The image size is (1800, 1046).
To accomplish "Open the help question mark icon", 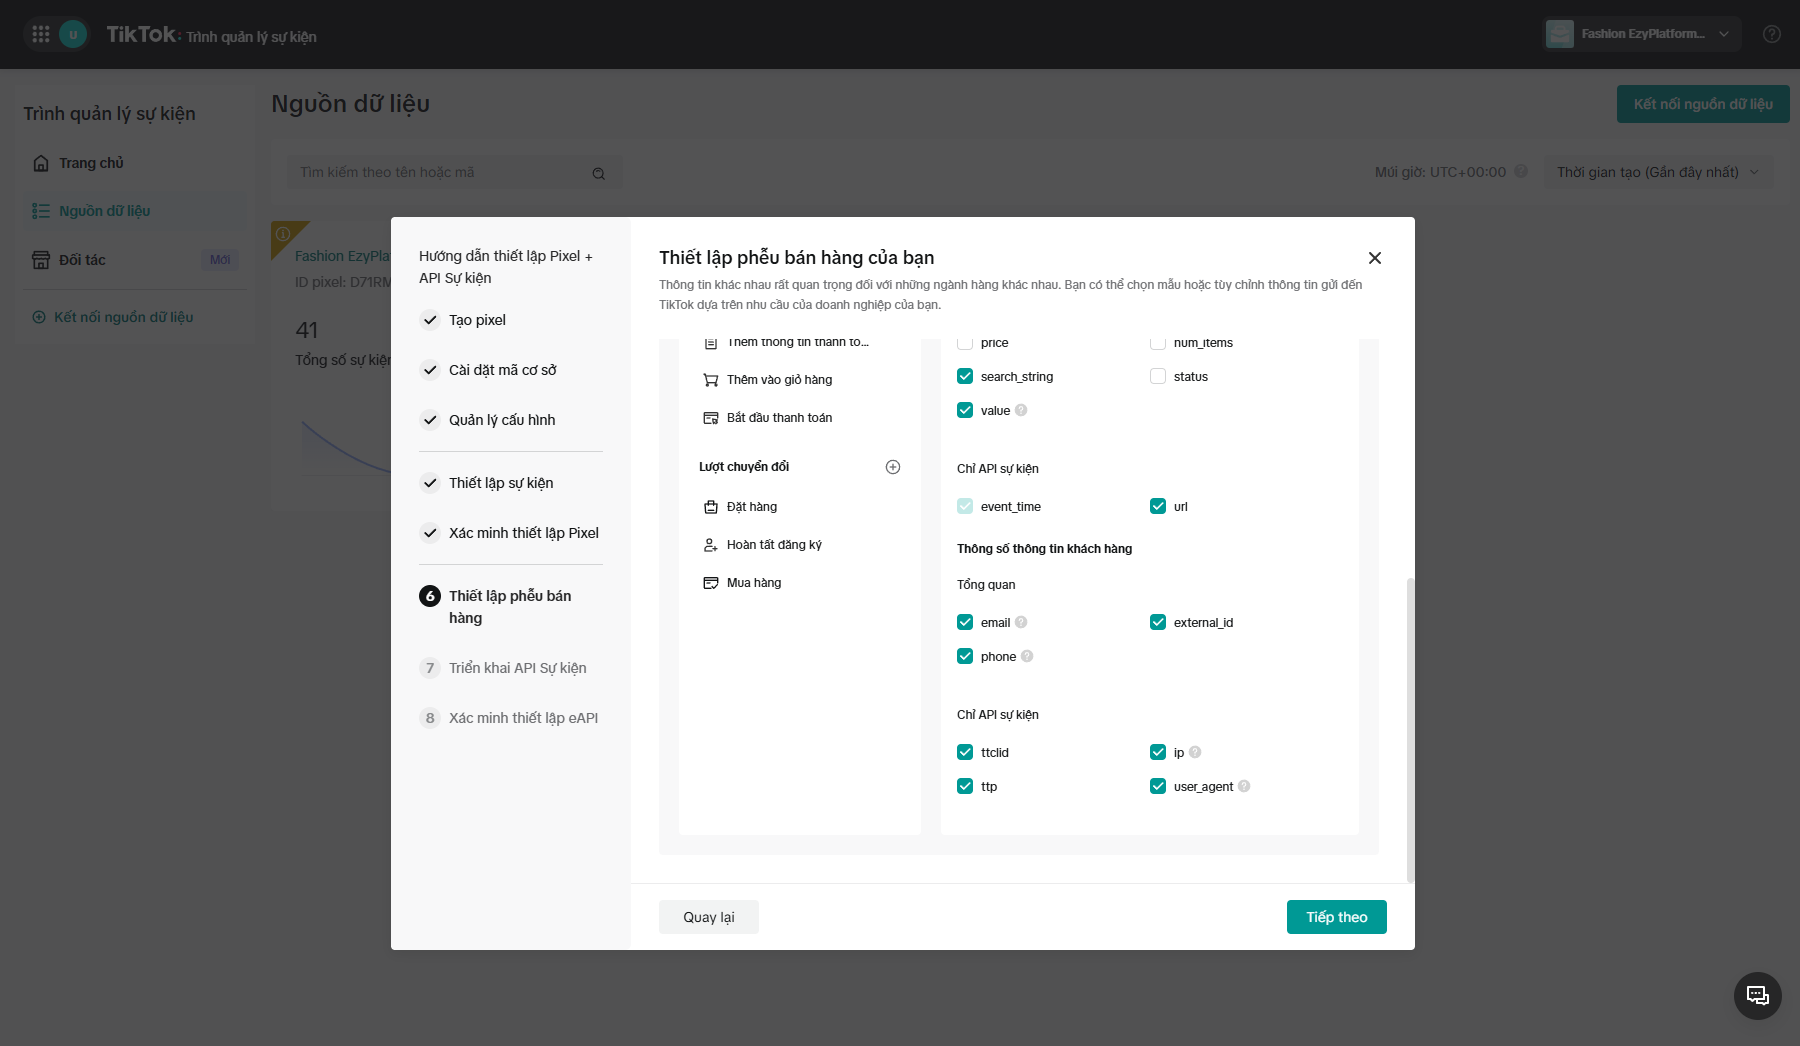I will (x=1771, y=34).
